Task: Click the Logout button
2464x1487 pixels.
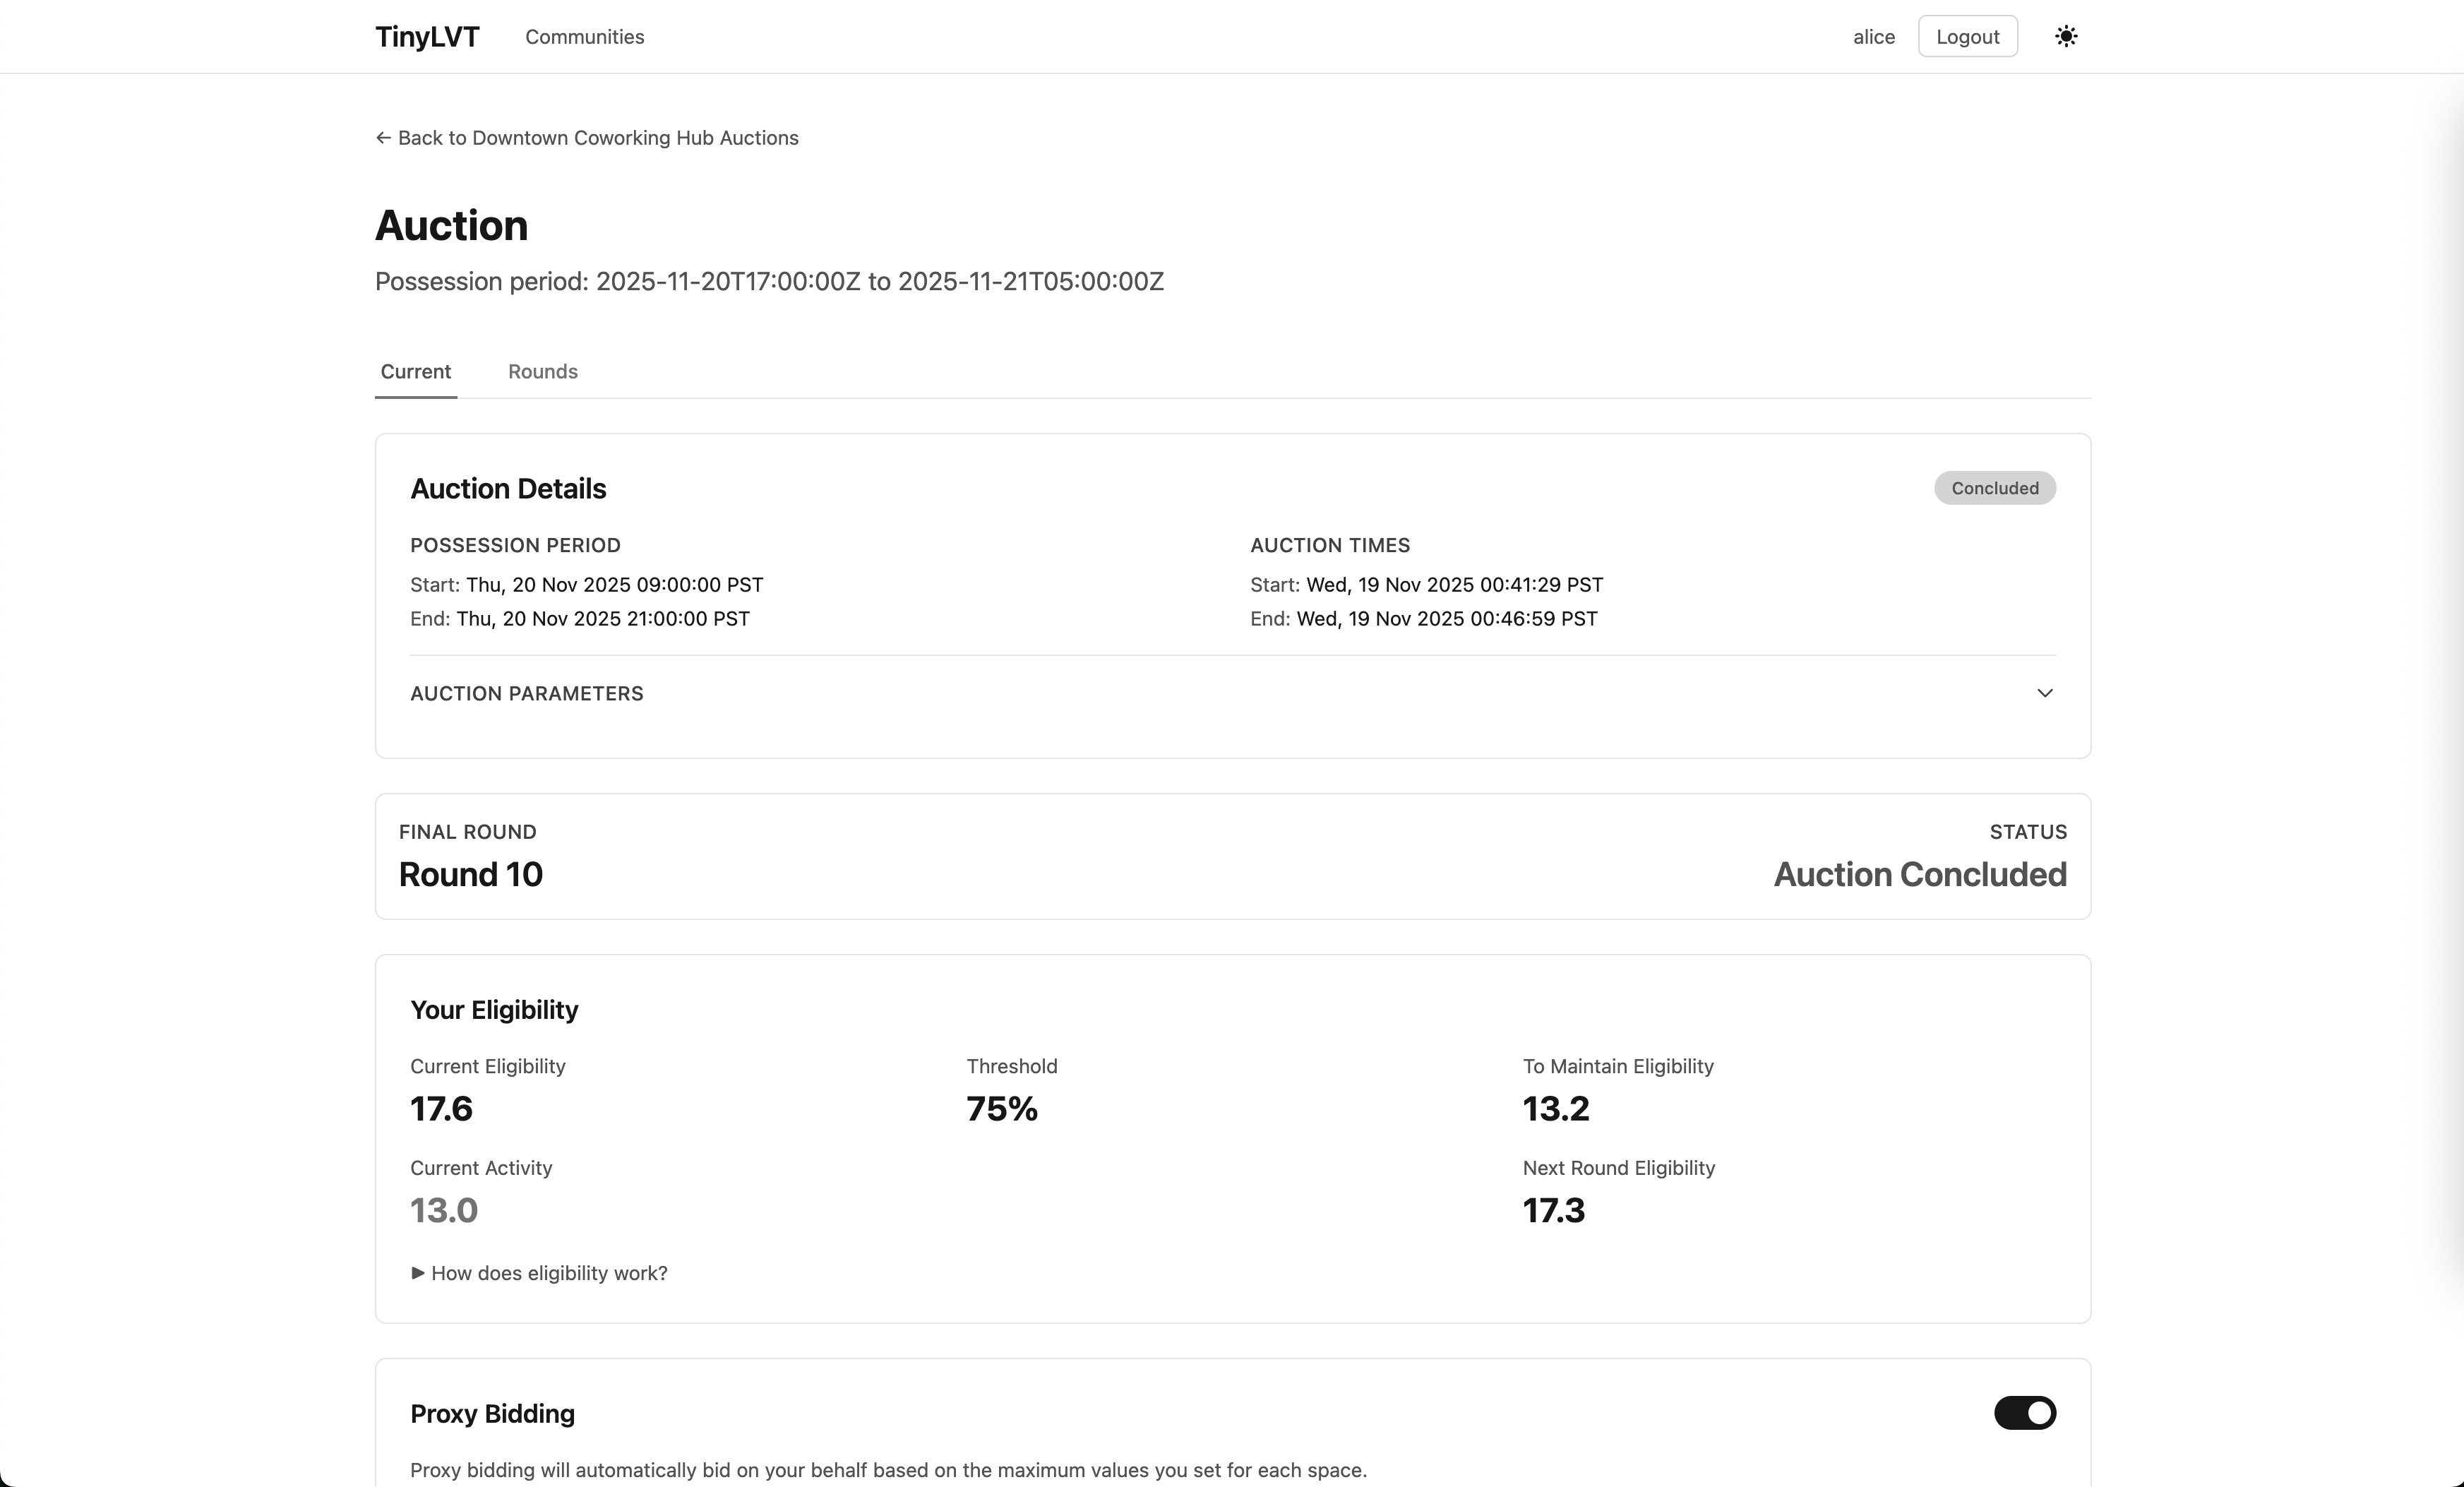Action: click(1966, 37)
